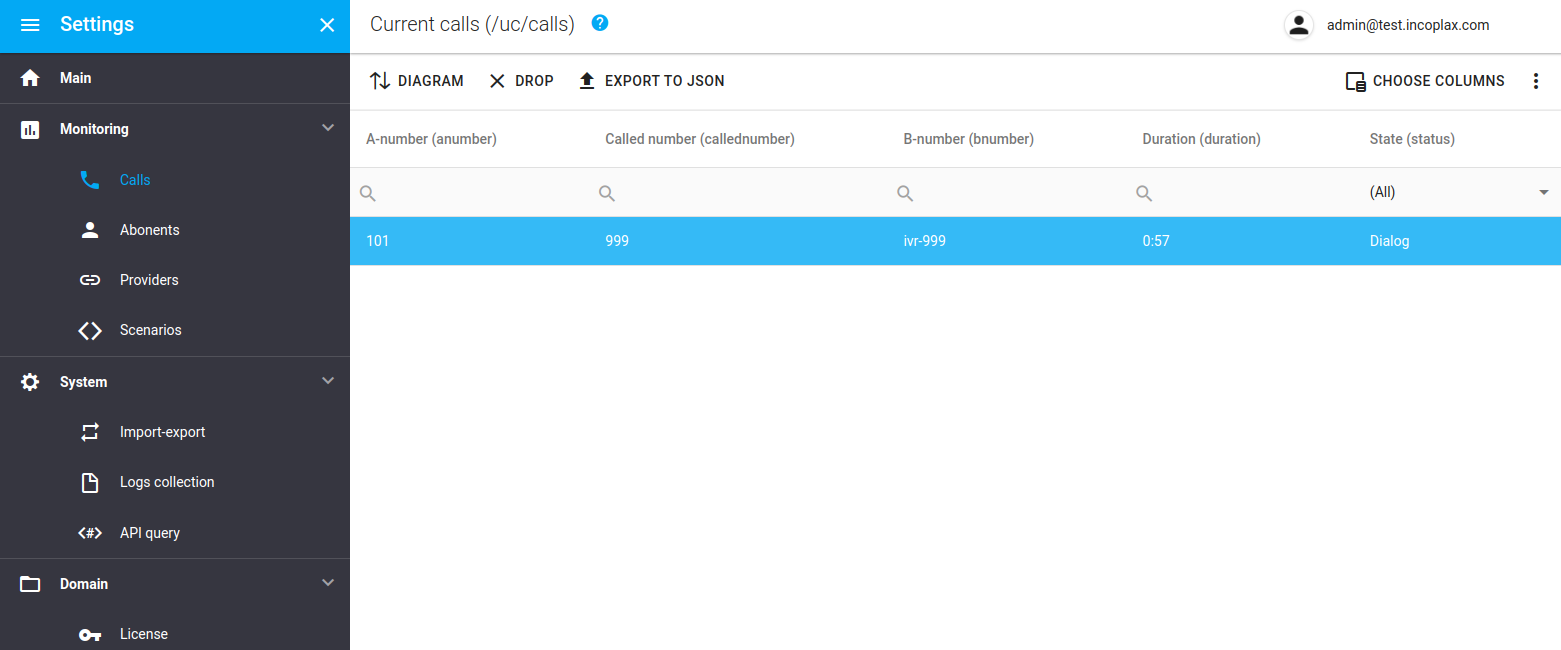Click the B-number search magnifier icon
The height and width of the screenshot is (650, 1561).
click(x=905, y=193)
